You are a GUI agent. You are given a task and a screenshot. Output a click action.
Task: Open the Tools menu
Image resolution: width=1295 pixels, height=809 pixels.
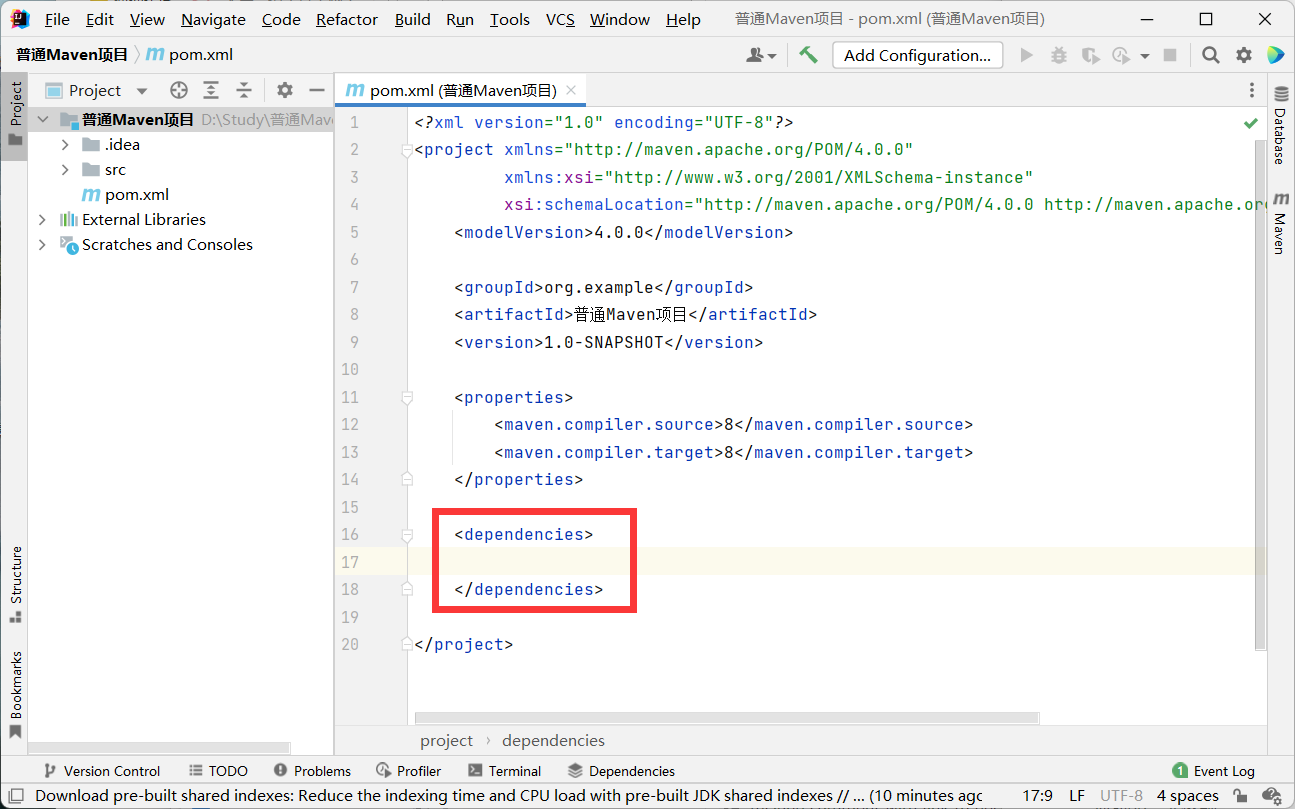tap(510, 19)
